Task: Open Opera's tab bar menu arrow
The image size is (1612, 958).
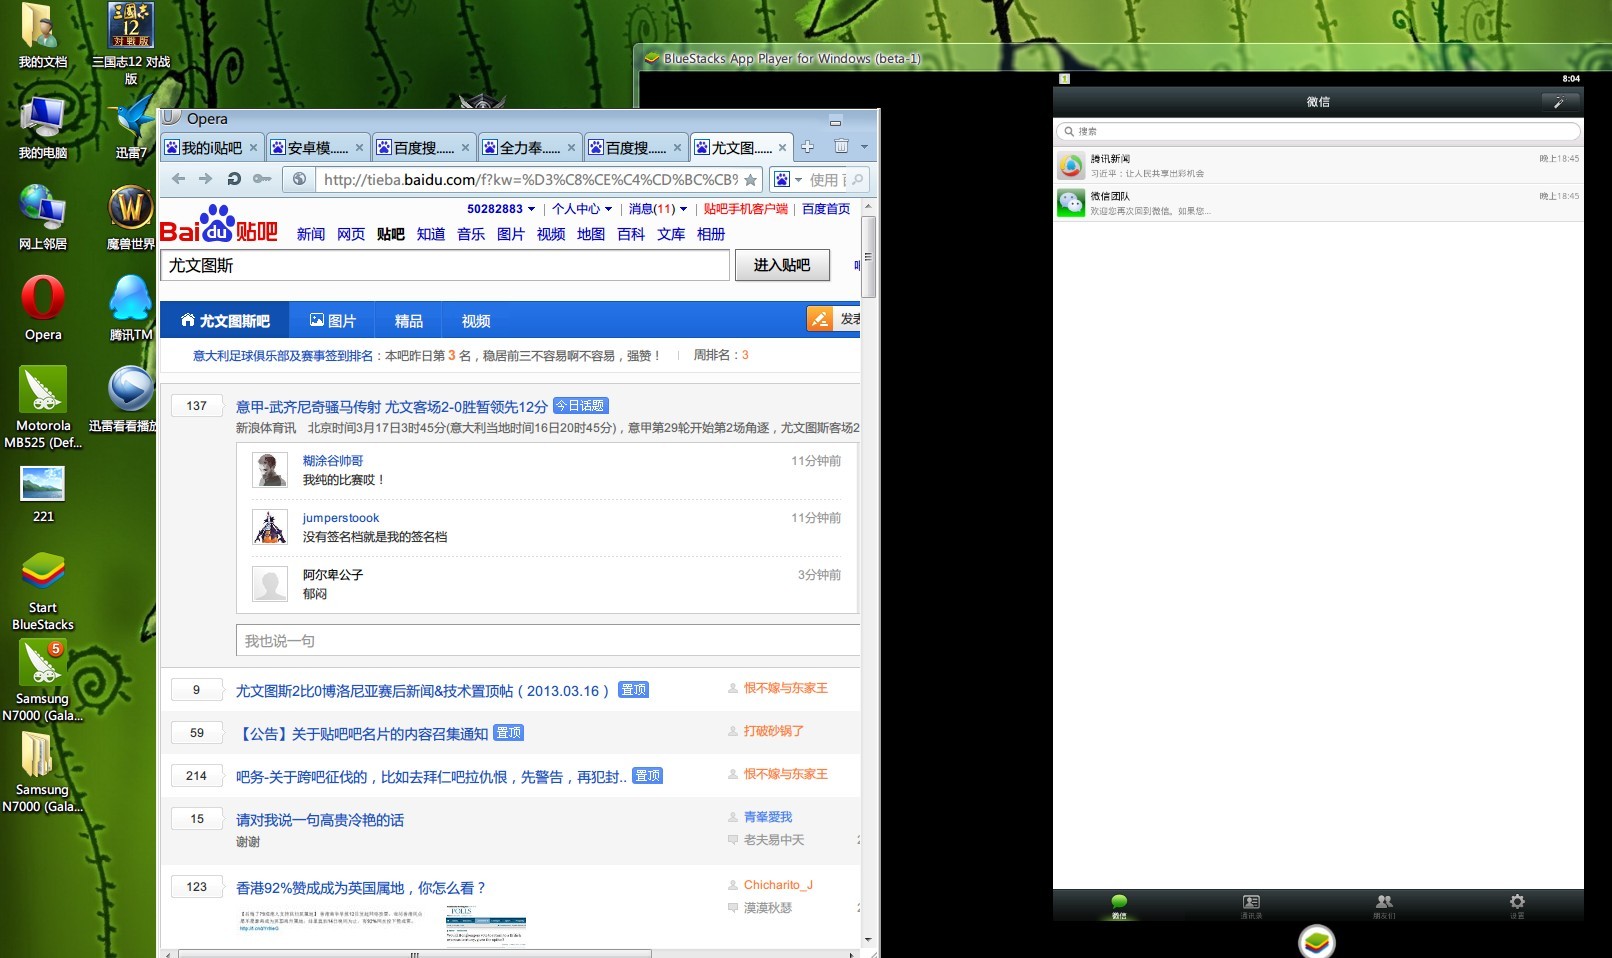Action: point(864,147)
